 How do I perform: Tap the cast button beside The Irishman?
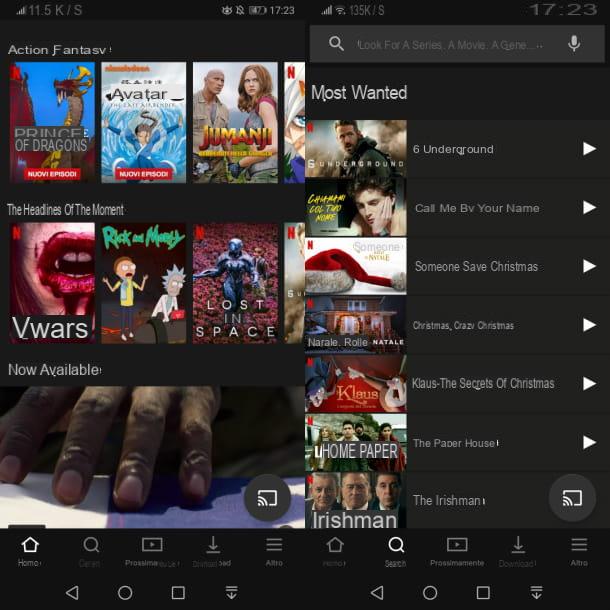pos(572,498)
